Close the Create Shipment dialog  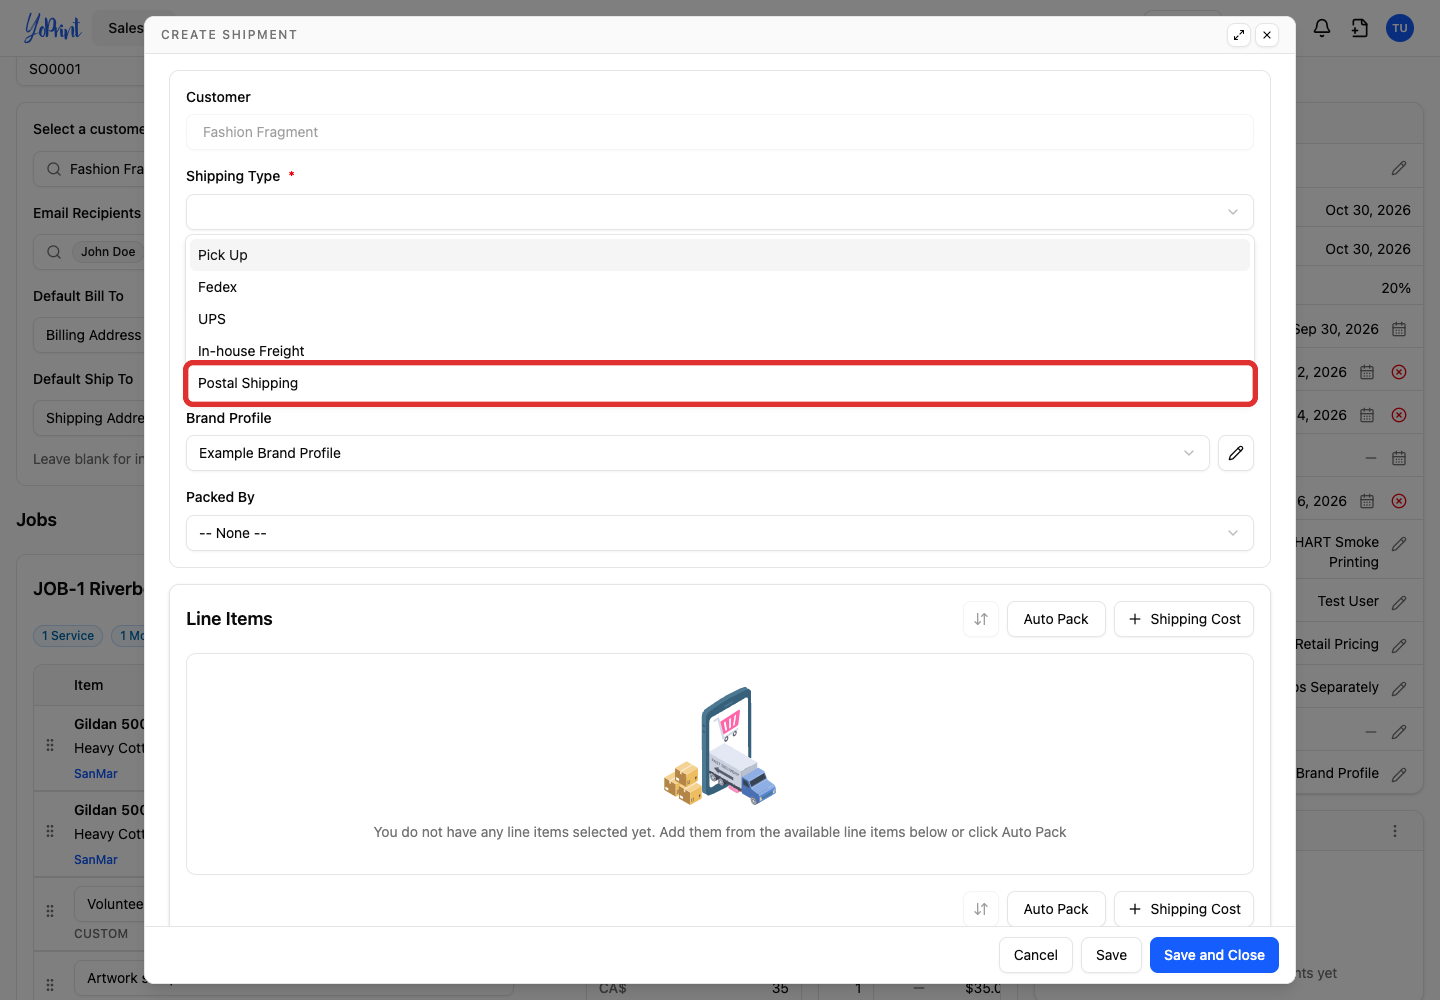tap(1267, 35)
